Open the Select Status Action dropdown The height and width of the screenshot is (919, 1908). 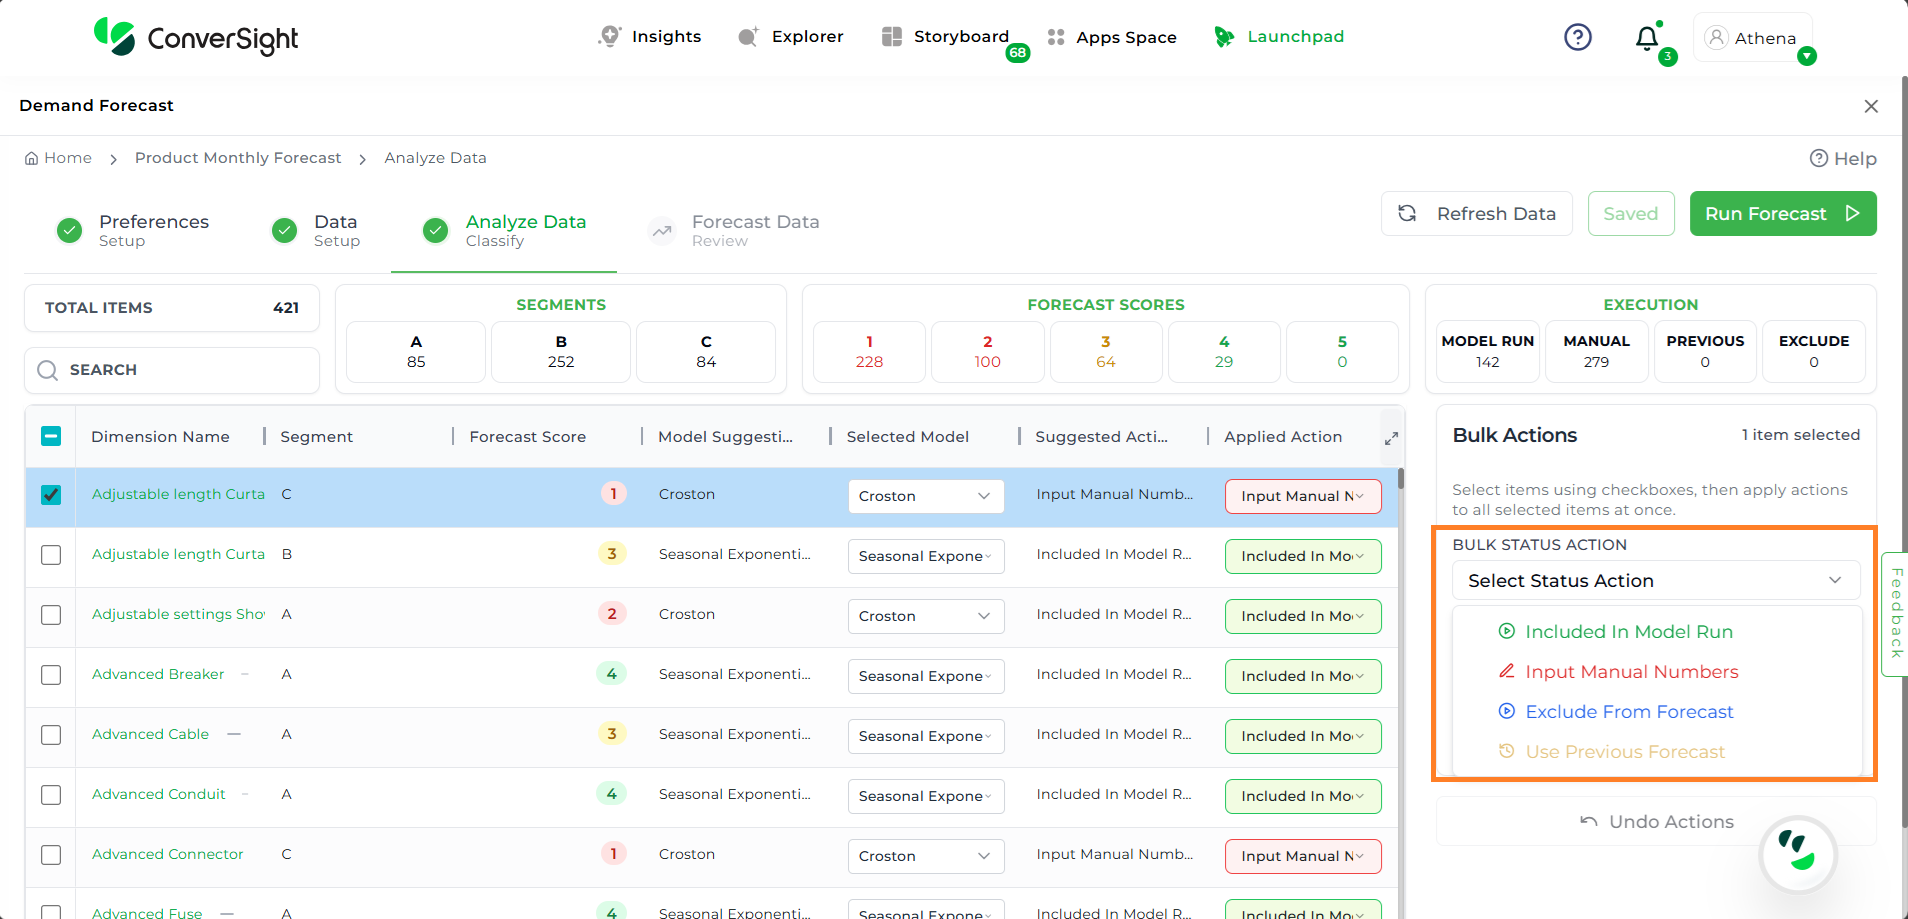(1655, 581)
